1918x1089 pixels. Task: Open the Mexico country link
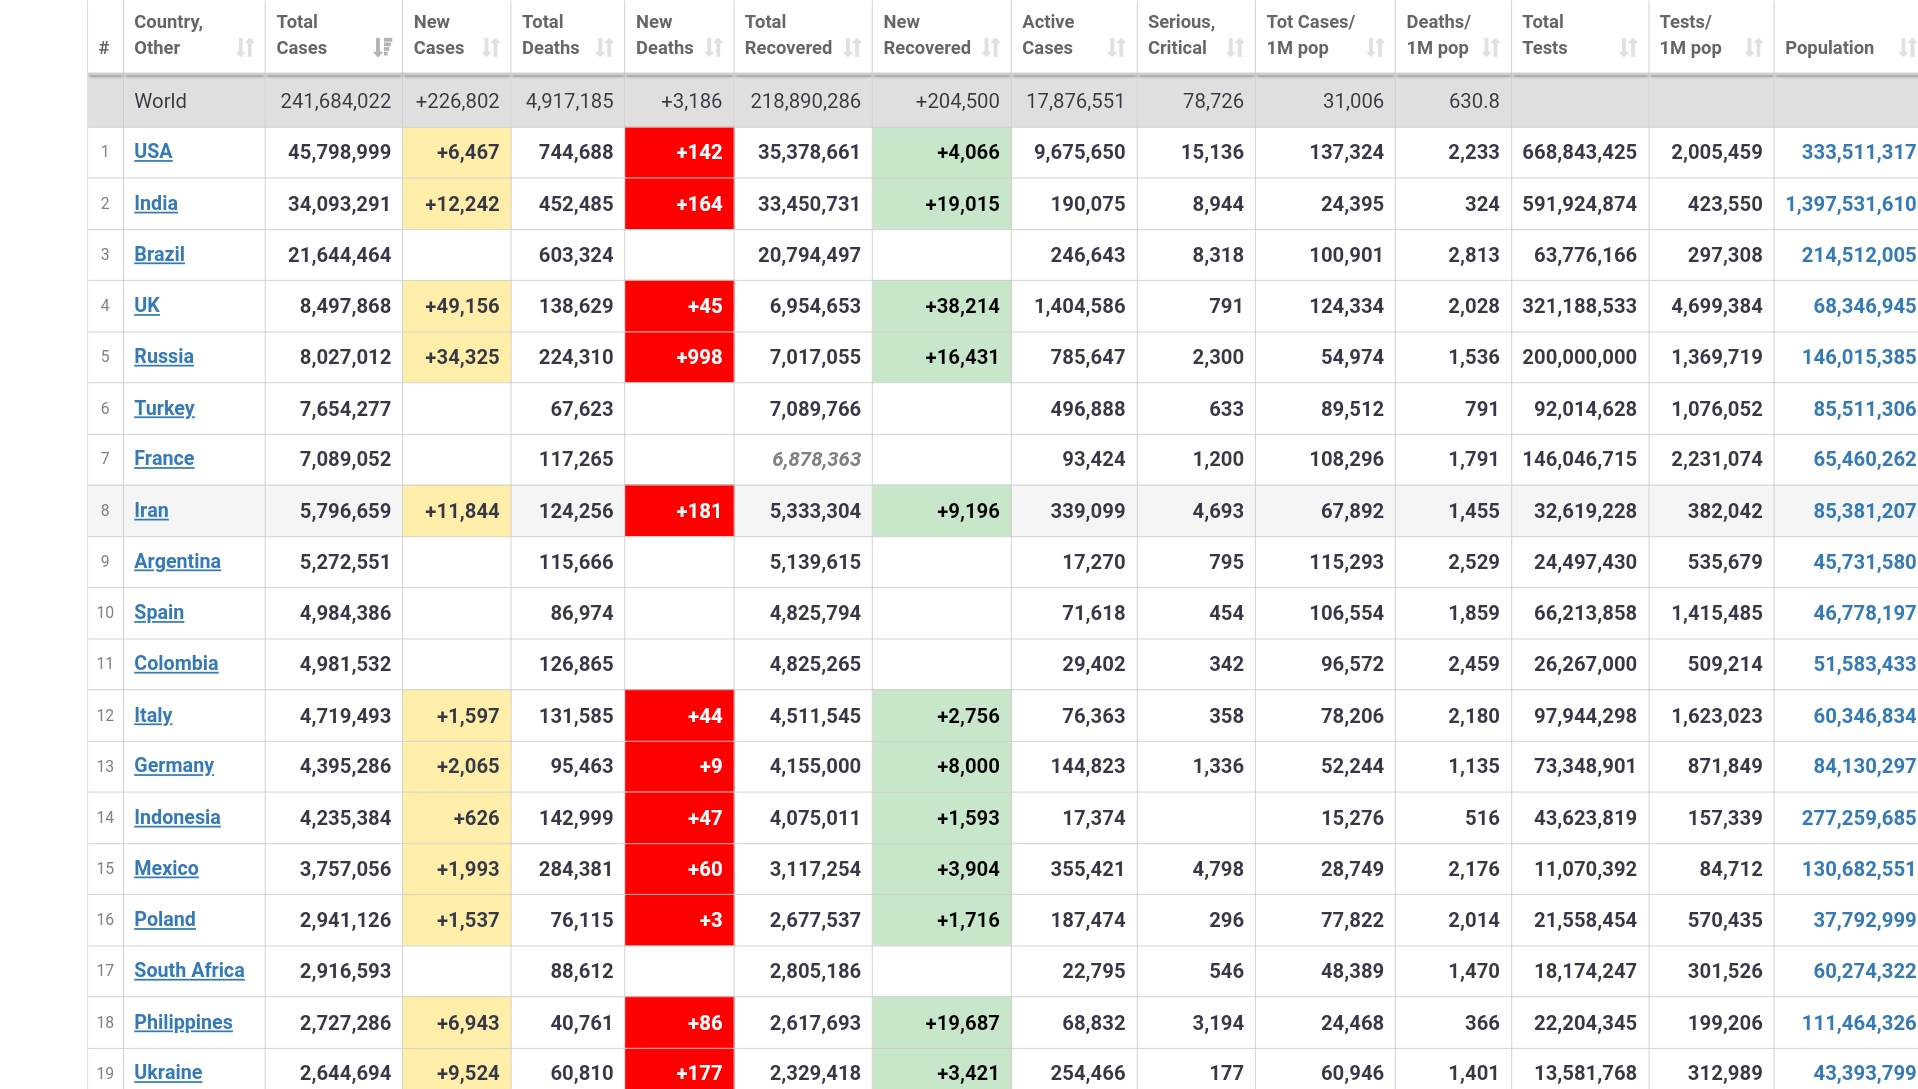coord(166,868)
